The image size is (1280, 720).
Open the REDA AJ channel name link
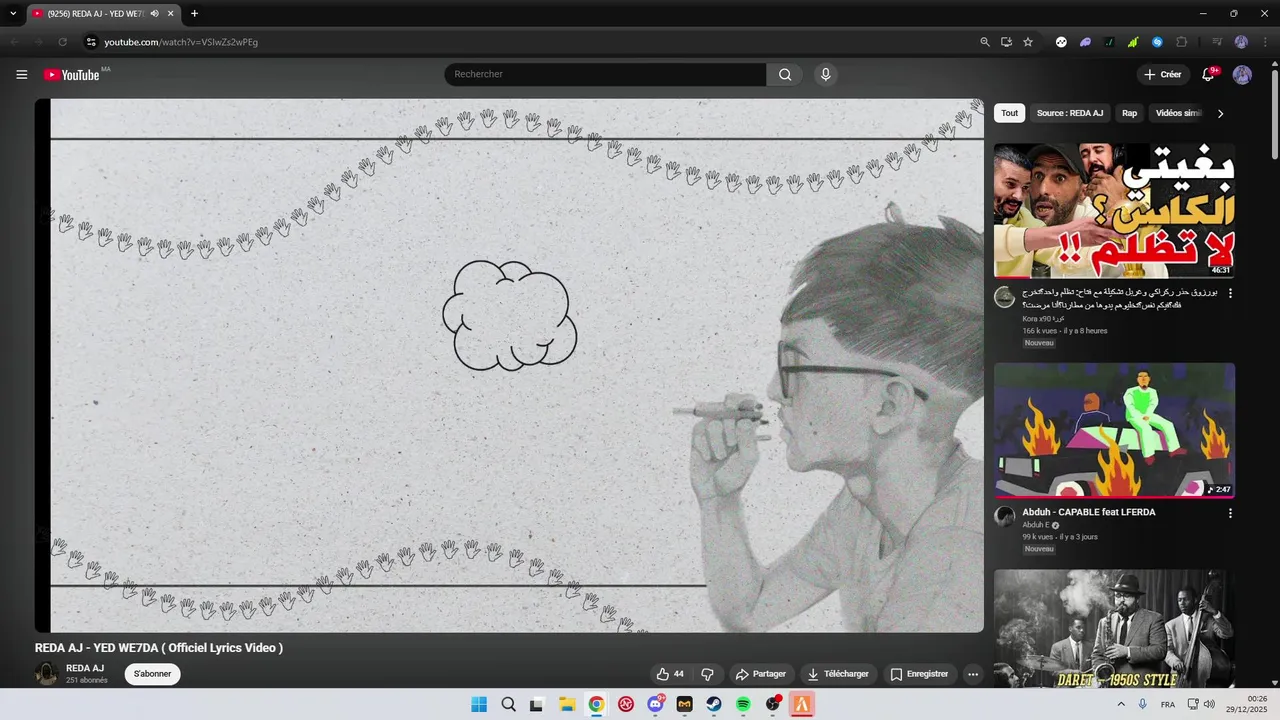coord(85,668)
